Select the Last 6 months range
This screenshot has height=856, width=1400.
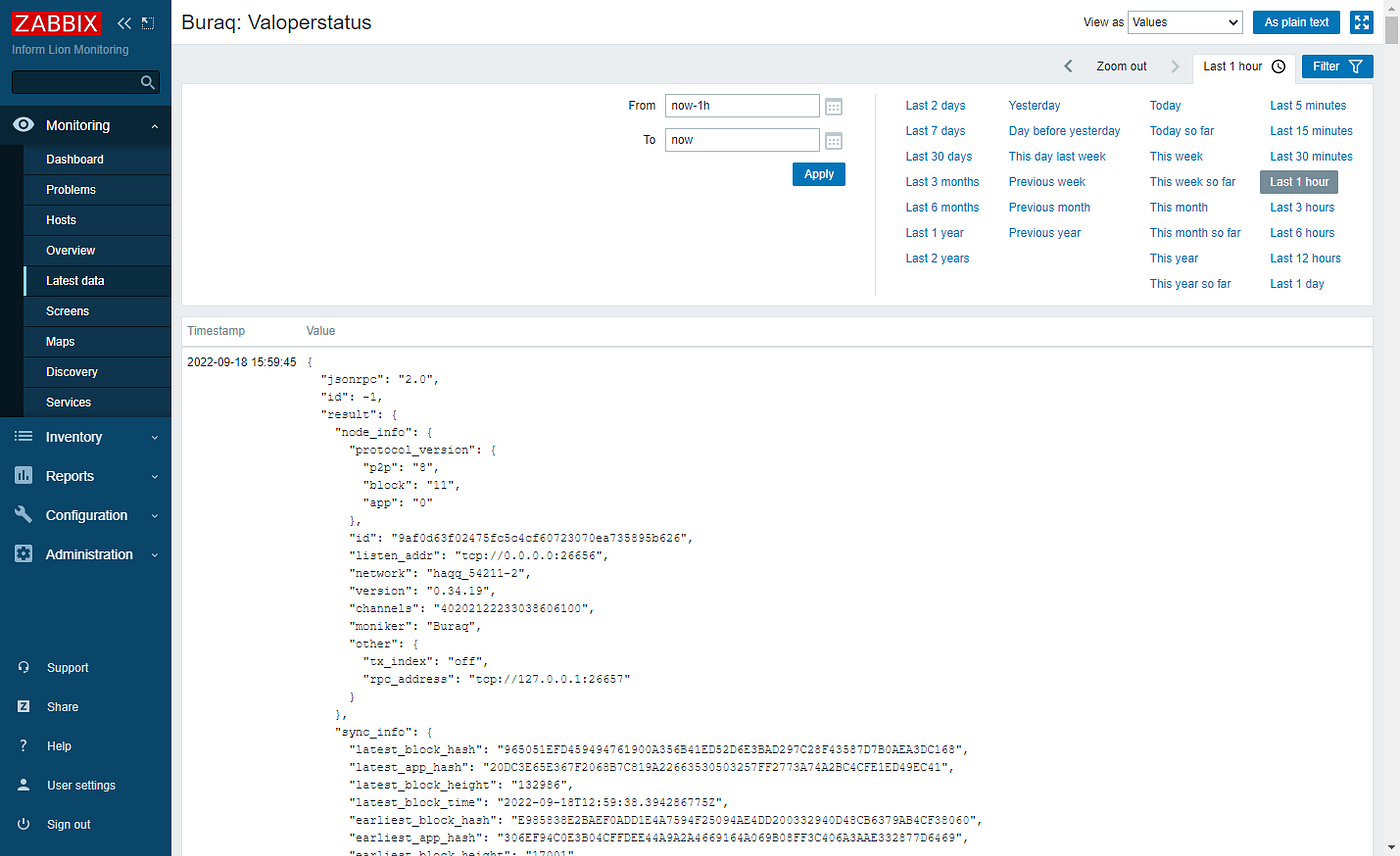point(942,207)
